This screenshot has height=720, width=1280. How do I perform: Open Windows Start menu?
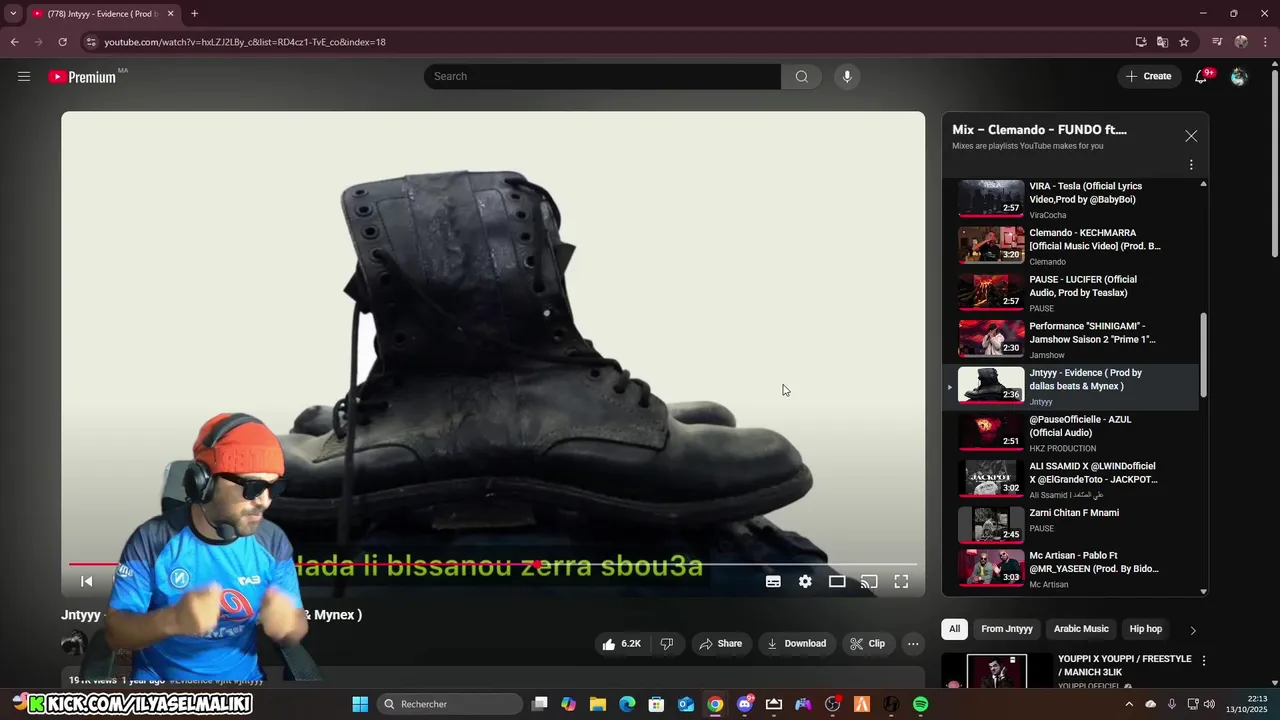click(x=360, y=704)
